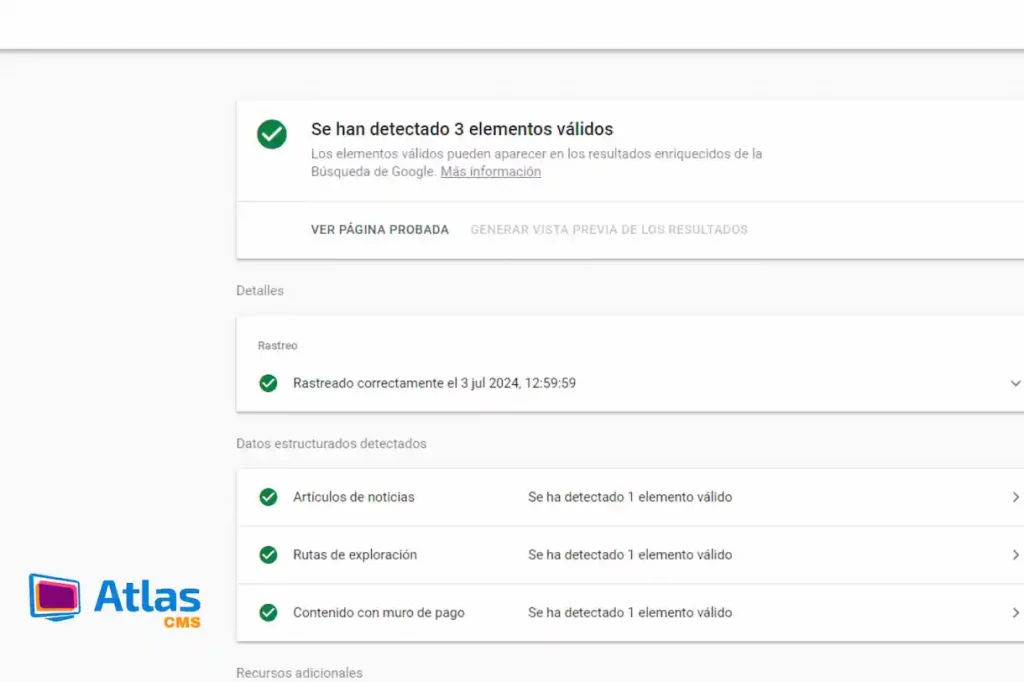1024x682 pixels.
Task: Expand the Rastreo details chevron
Action: [x=1015, y=383]
